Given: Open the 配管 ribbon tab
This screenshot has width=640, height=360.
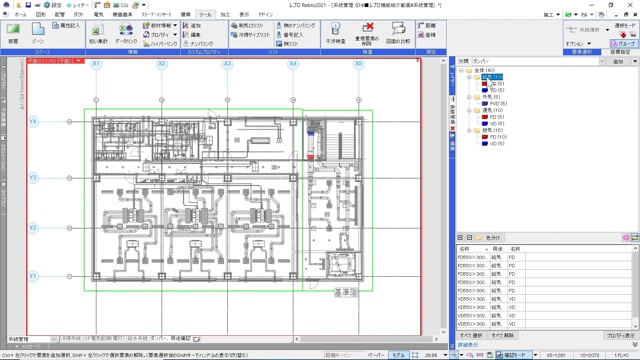Looking at the screenshot, I should [60, 15].
